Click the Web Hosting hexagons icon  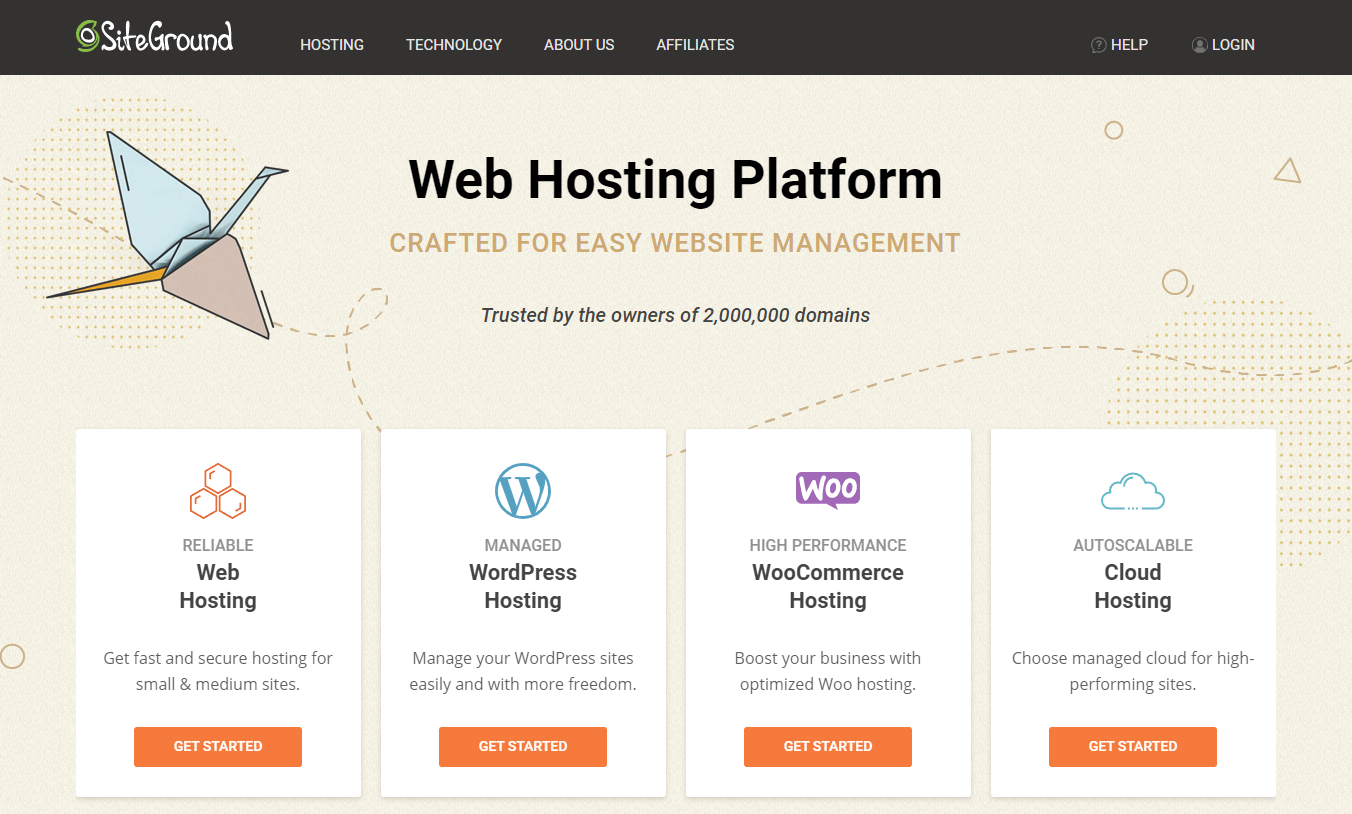218,491
